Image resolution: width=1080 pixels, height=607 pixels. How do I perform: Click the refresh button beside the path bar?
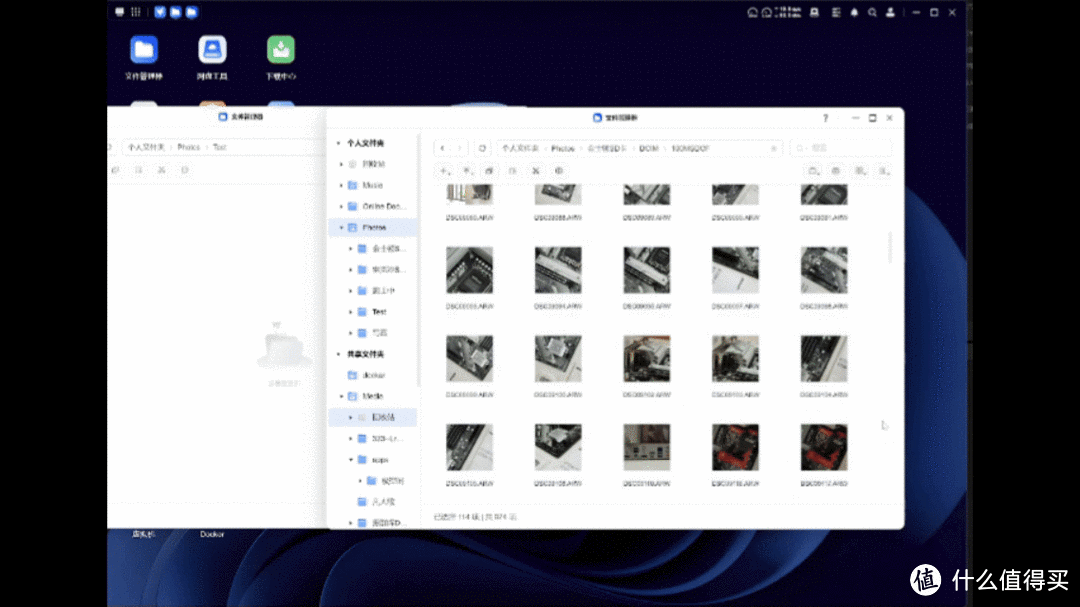[x=483, y=148]
